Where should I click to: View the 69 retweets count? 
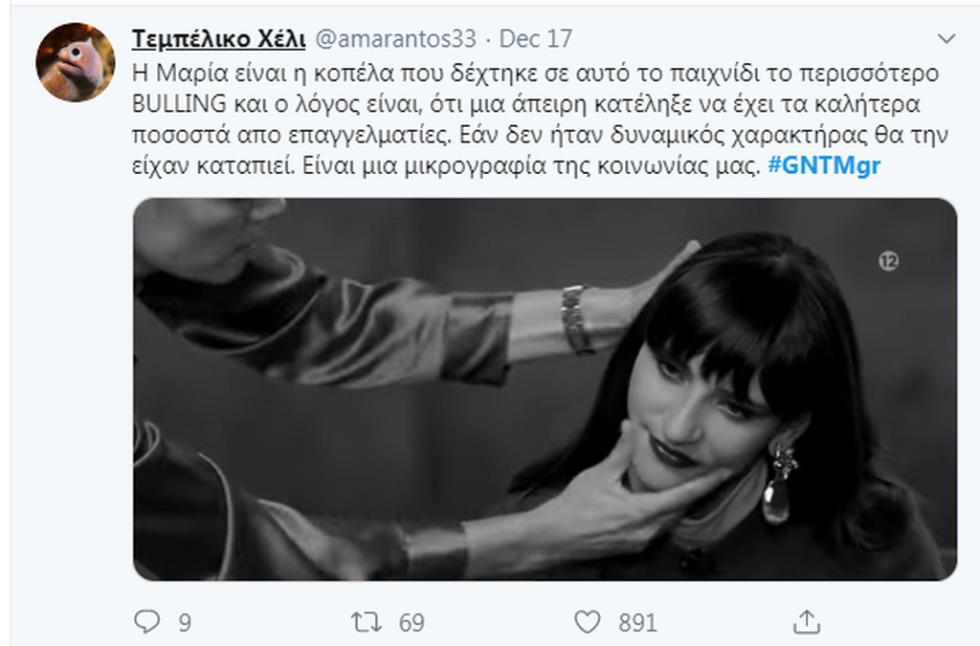click(x=411, y=623)
